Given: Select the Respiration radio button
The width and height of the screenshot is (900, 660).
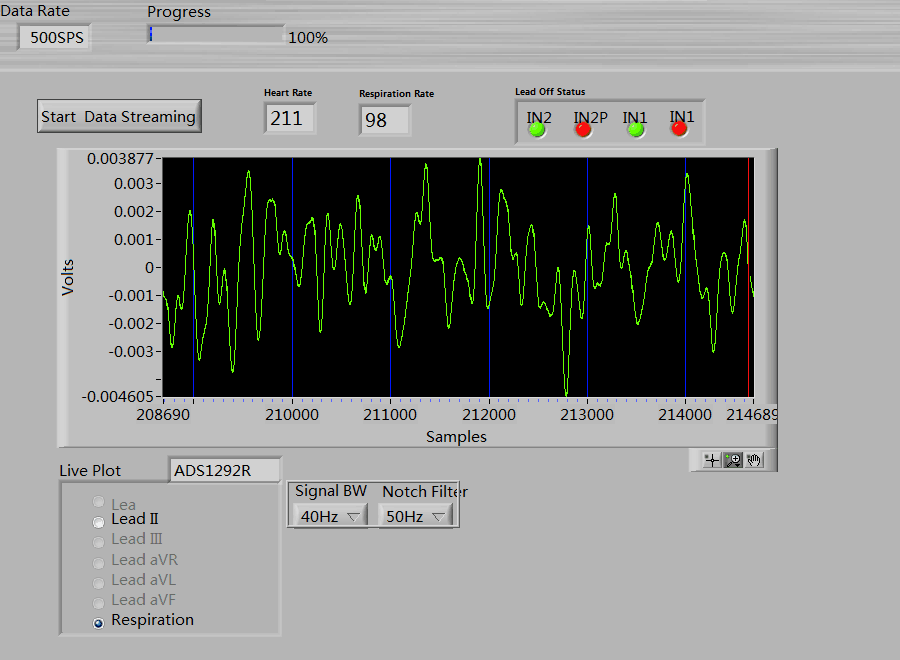Looking at the screenshot, I should pyautogui.click(x=99, y=623).
